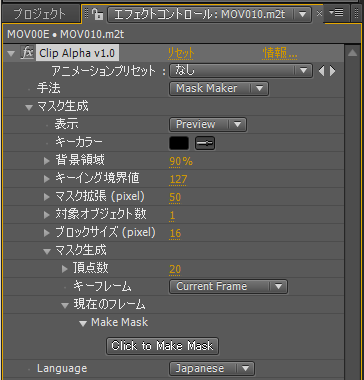364x380 pixels.
Task: Click the 手法 label
Action: click(49, 89)
